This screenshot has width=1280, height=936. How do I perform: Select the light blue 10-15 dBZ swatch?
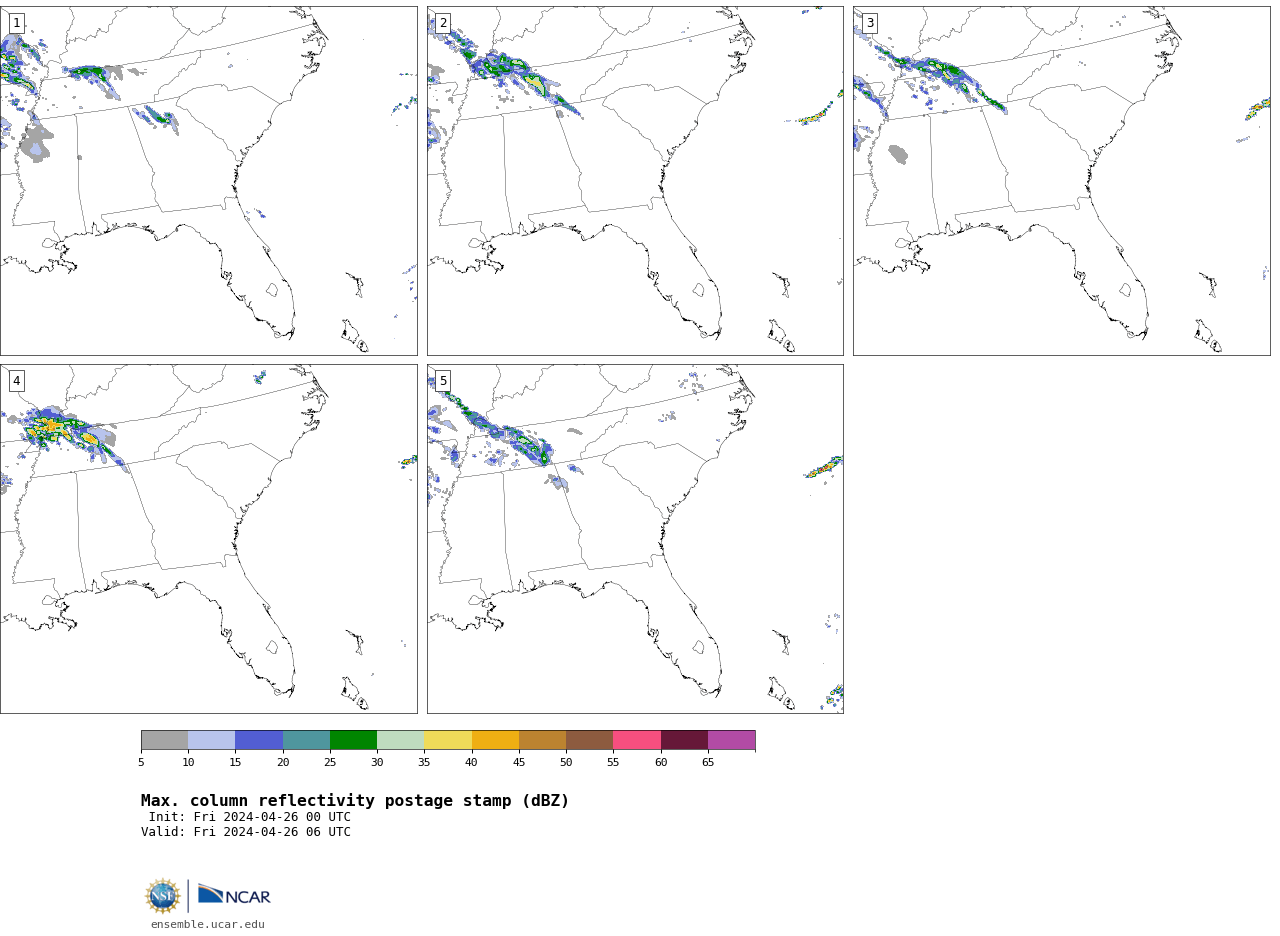point(211,740)
